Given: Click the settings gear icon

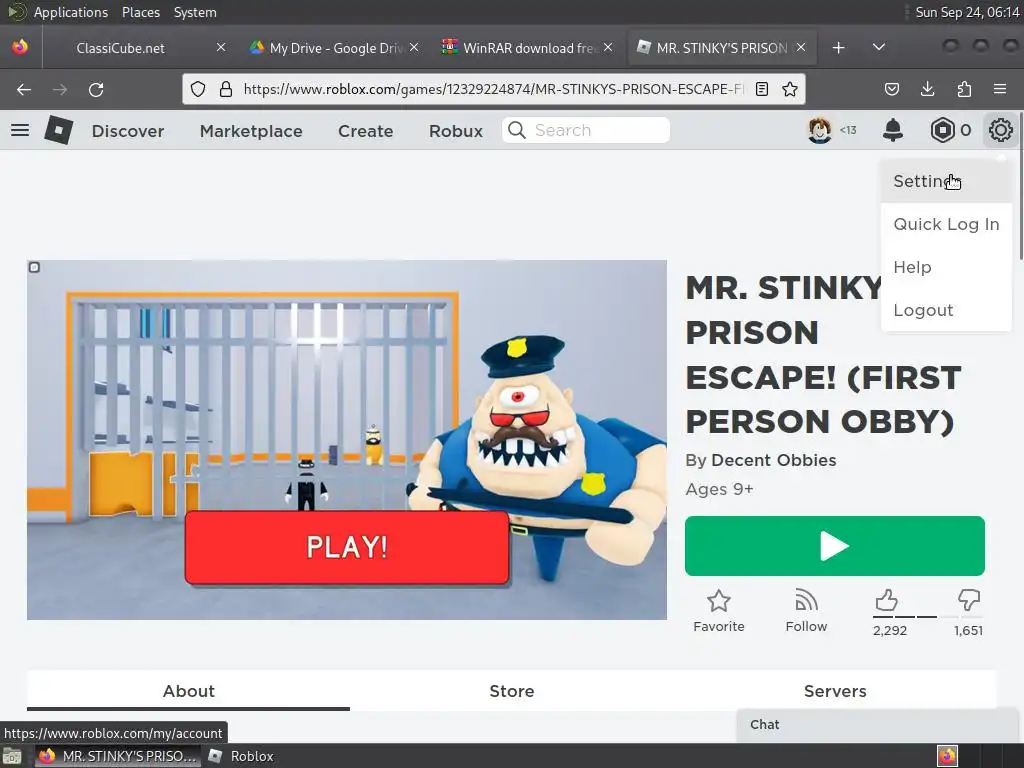Looking at the screenshot, I should pos(1000,130).
